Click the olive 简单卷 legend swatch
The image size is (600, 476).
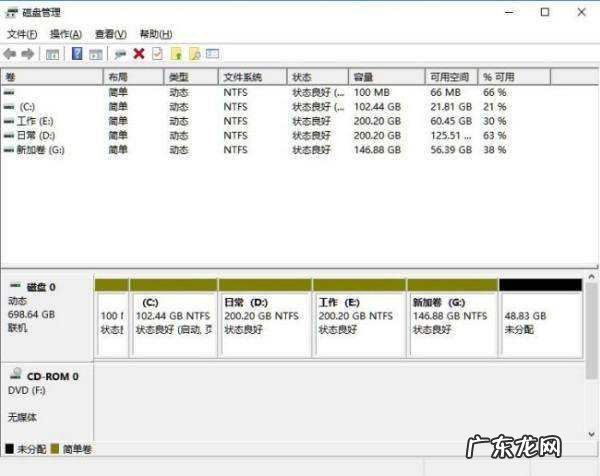tap(55, 448)
